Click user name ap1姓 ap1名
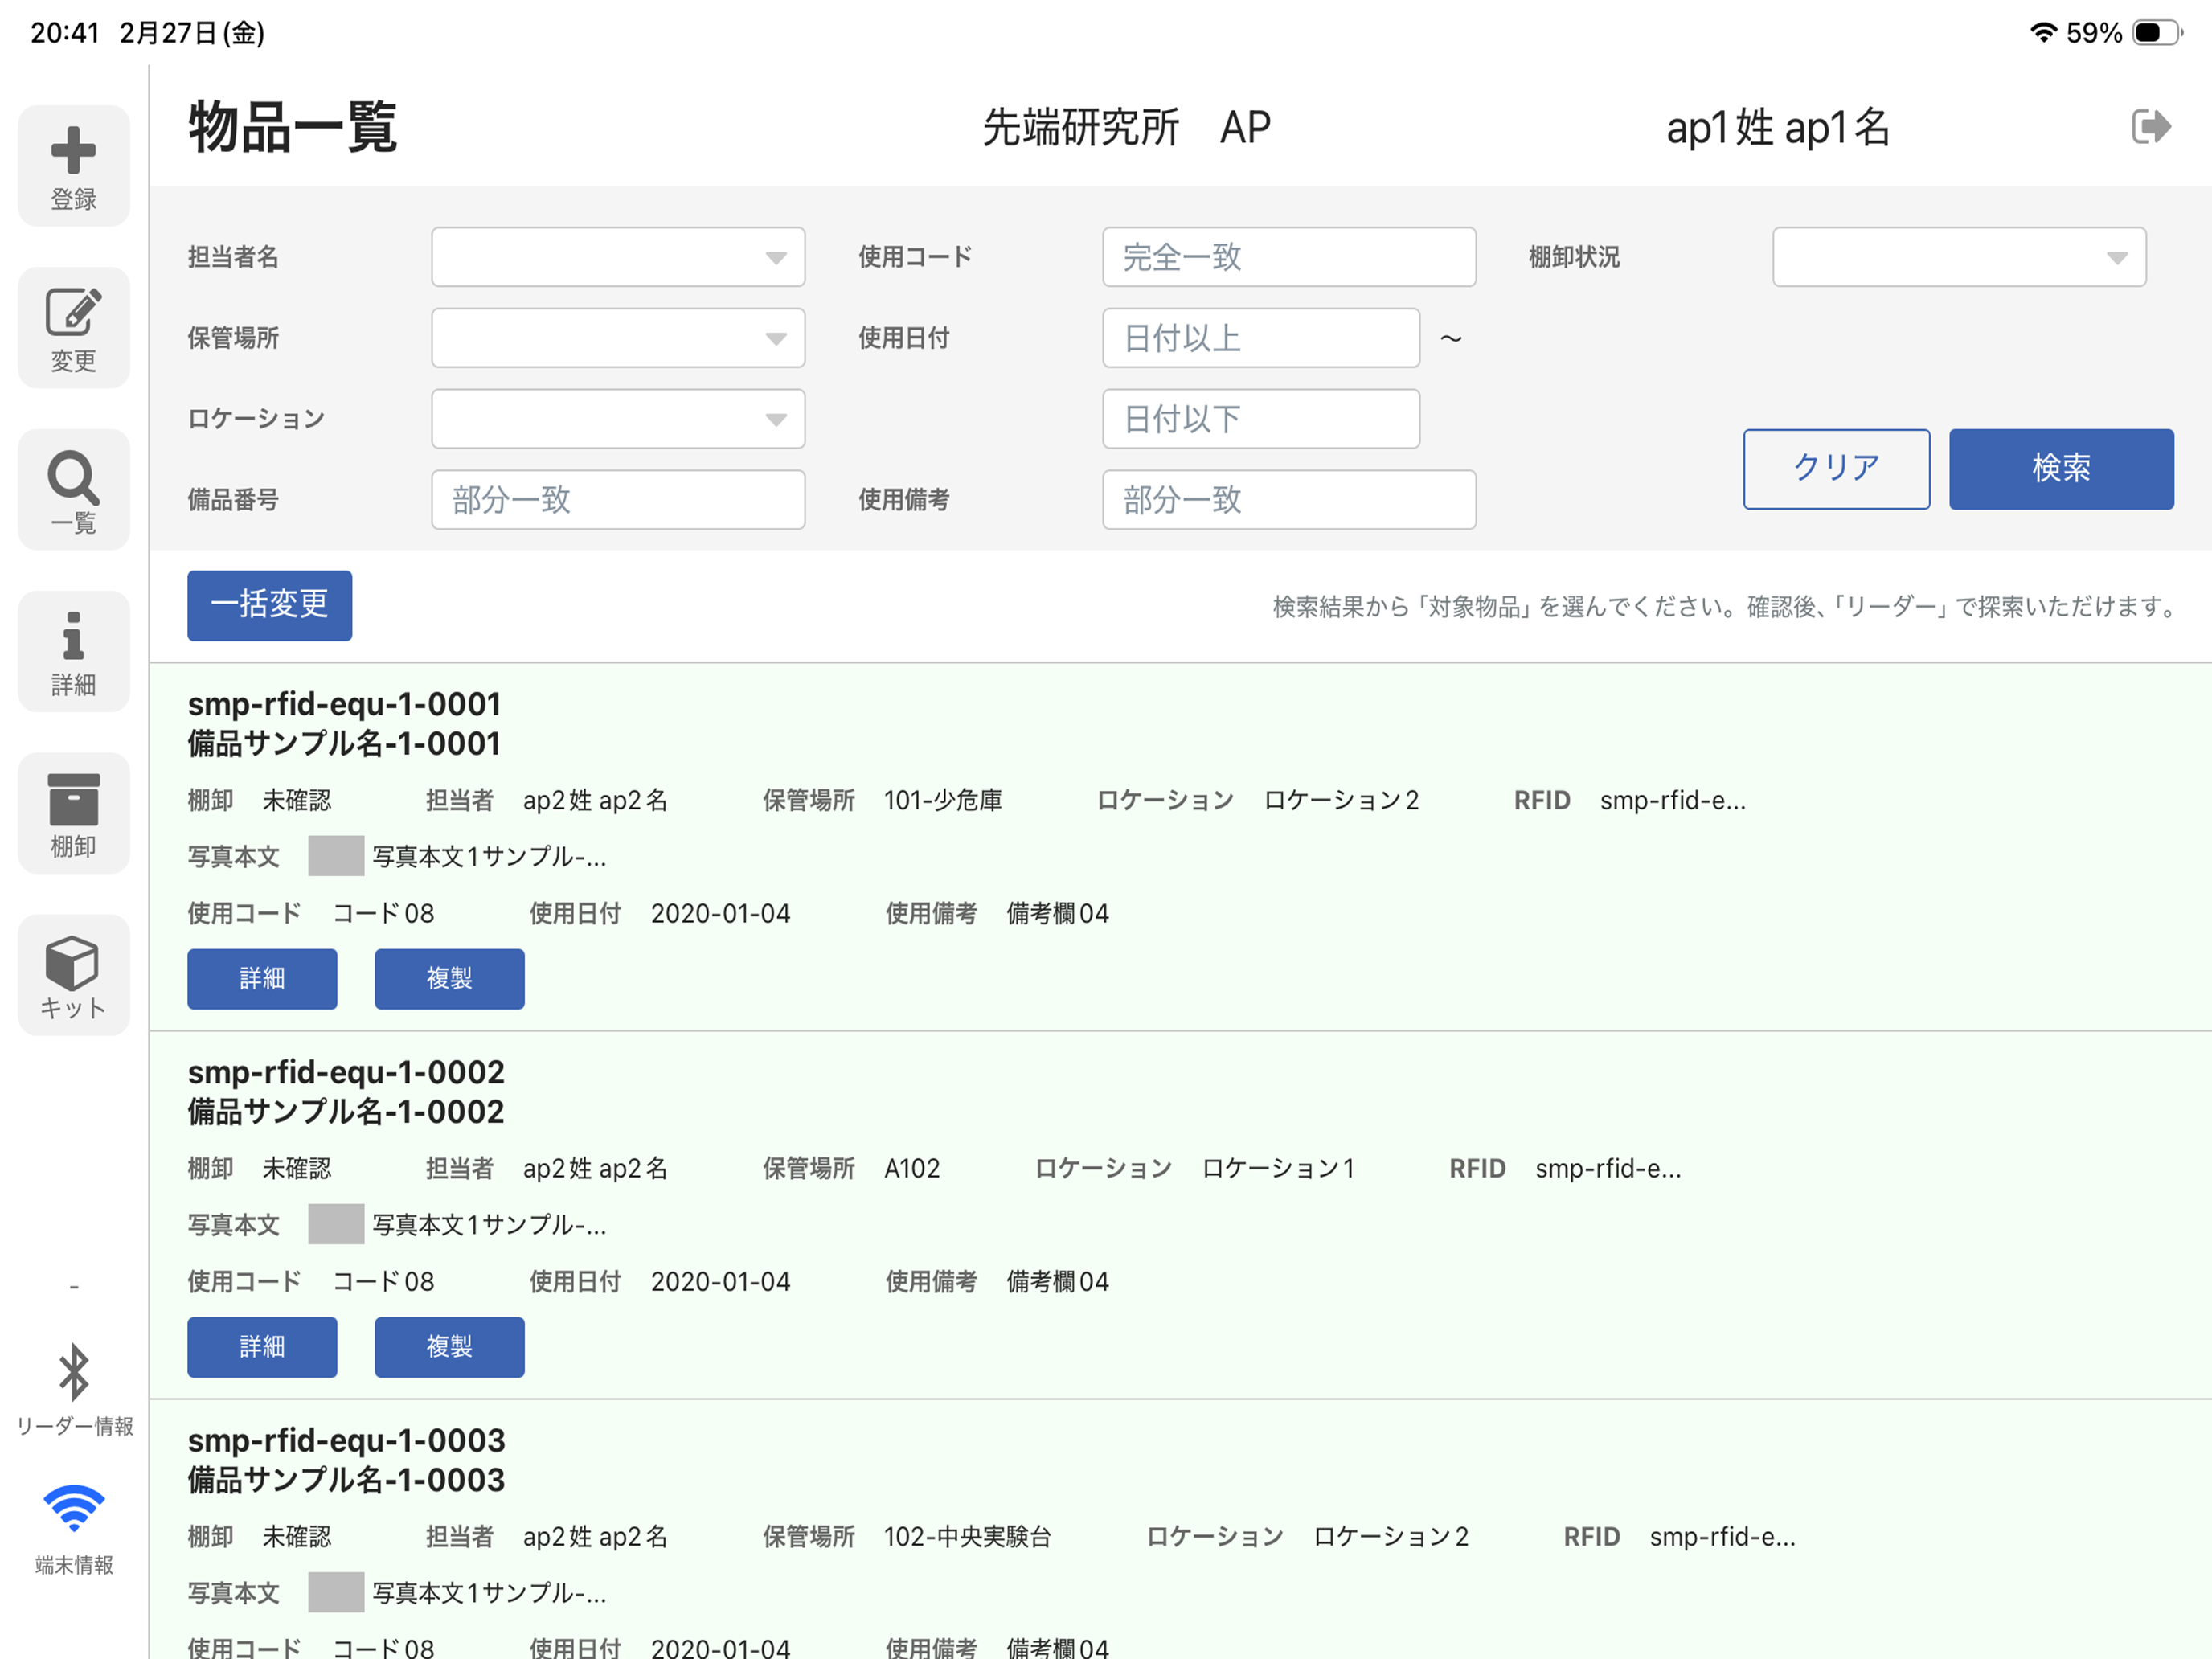The image size is (2212, 1659). 1777,127
